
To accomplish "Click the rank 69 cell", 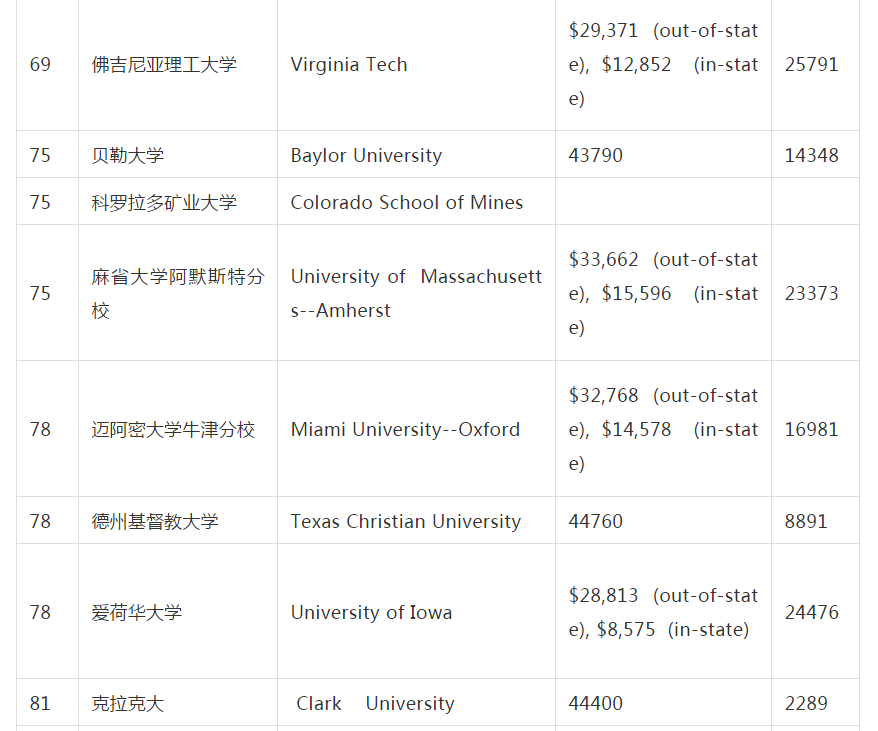I will coord(40,65).
